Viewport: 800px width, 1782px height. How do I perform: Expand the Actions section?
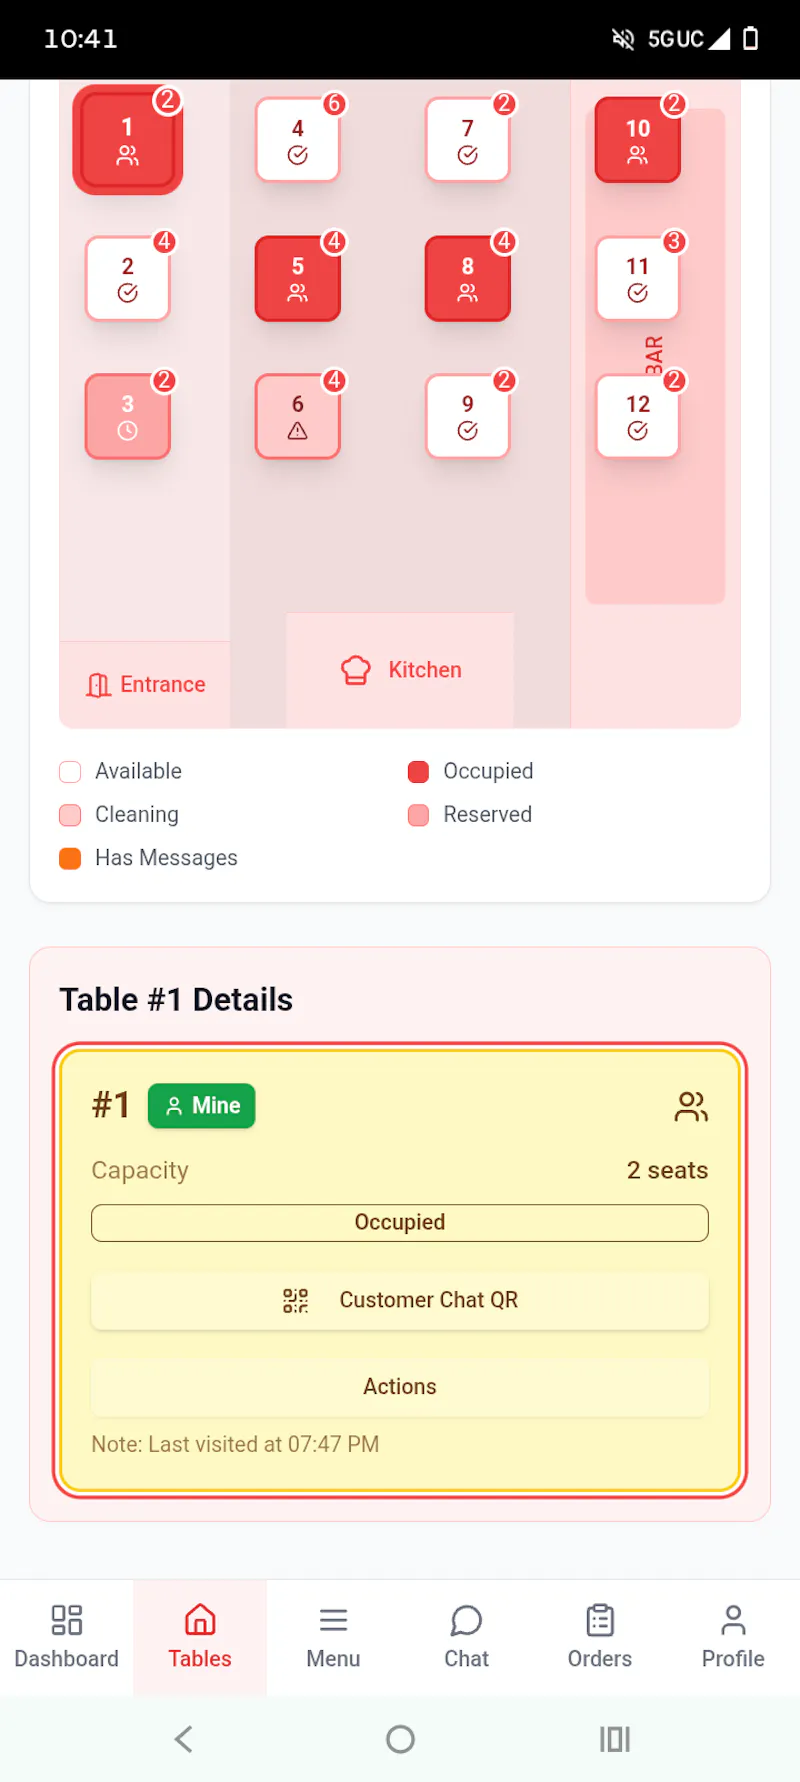pos(400,1387)
